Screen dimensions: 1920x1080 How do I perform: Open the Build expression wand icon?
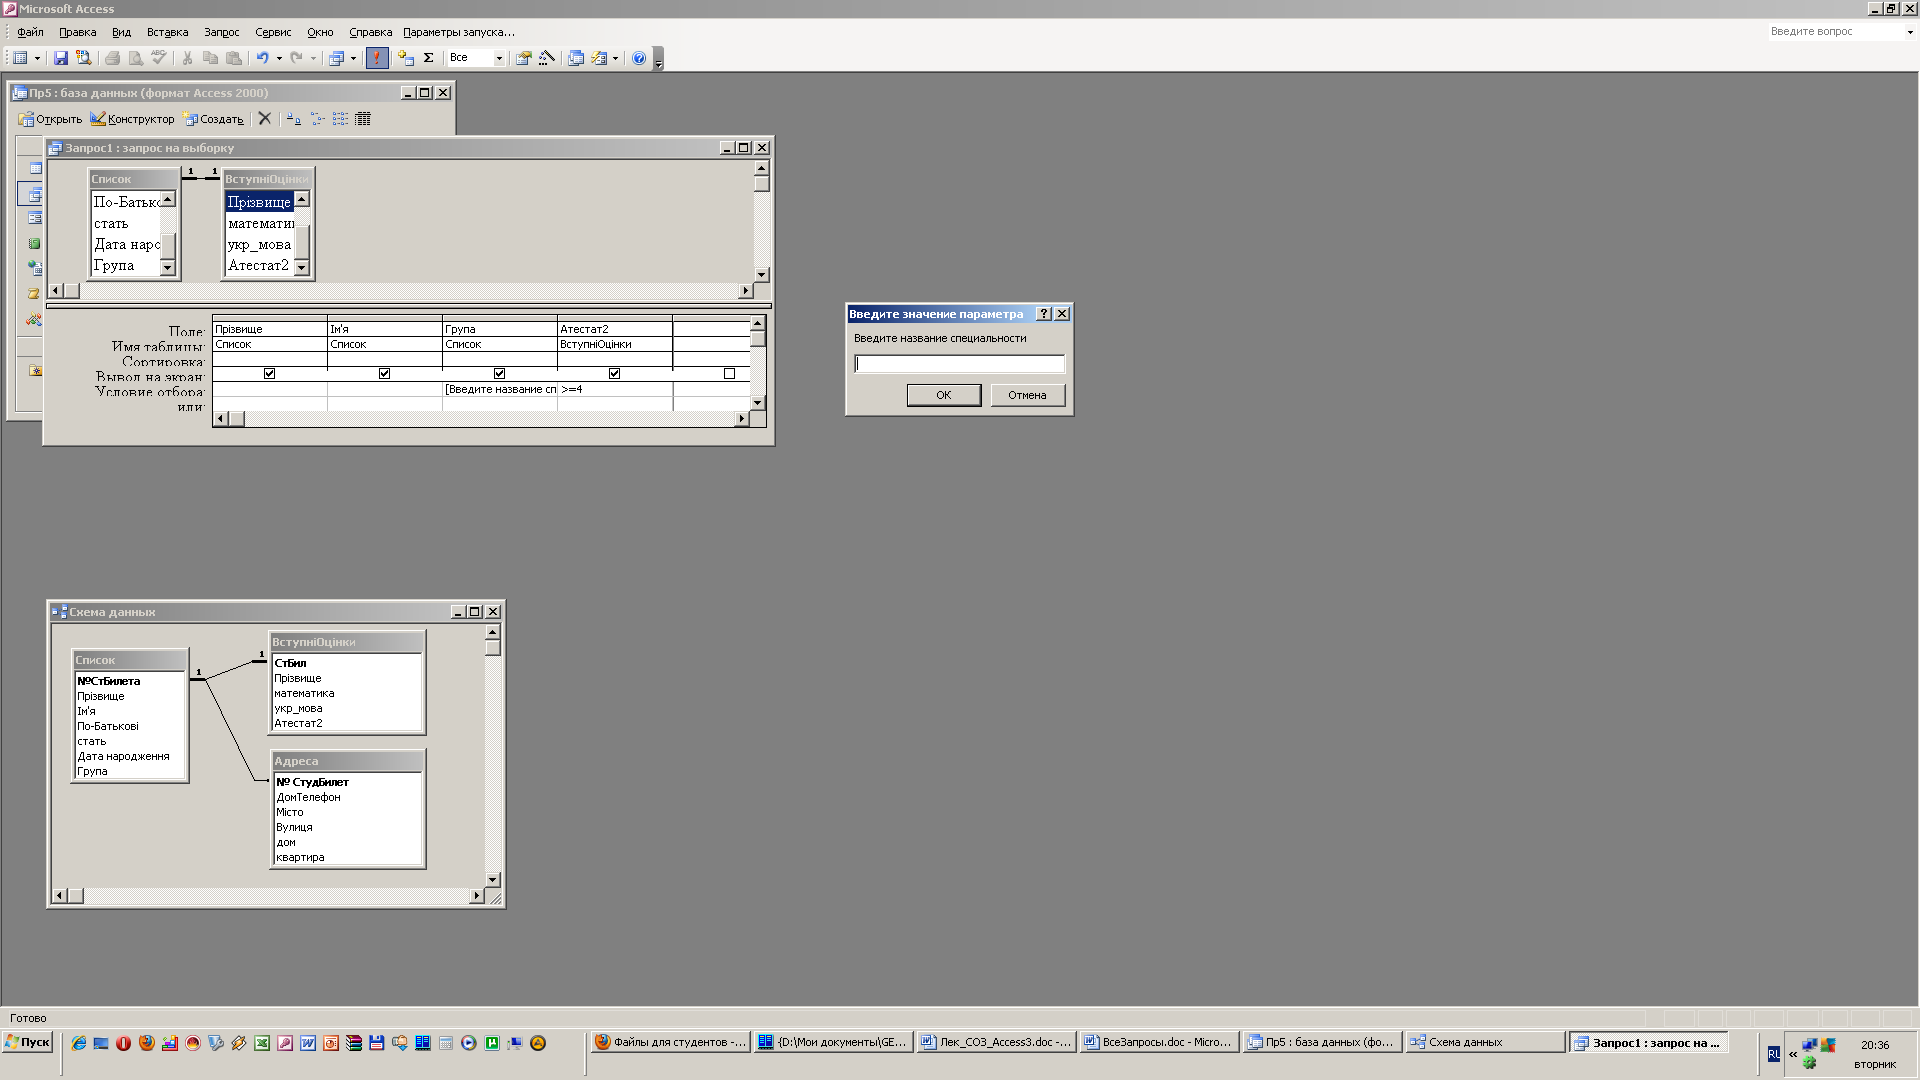click(x=547, y=58)
